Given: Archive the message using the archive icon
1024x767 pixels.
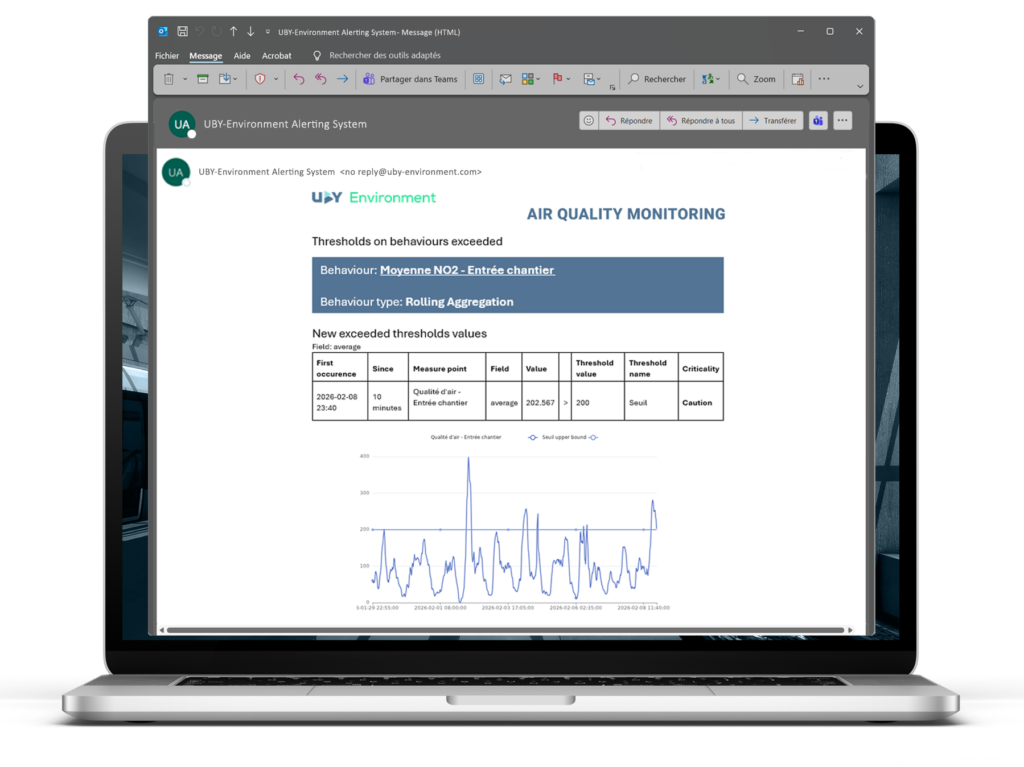Looking at the screenshot, I should [202, 79].
